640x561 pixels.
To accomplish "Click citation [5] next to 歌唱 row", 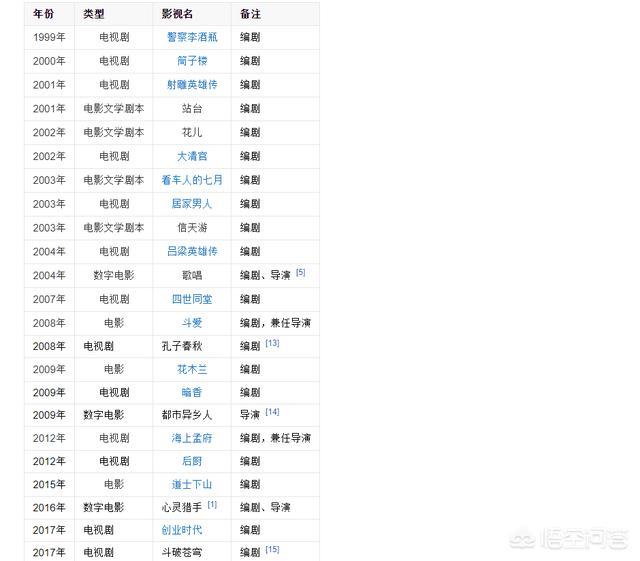I will click(x=300, y=272).
